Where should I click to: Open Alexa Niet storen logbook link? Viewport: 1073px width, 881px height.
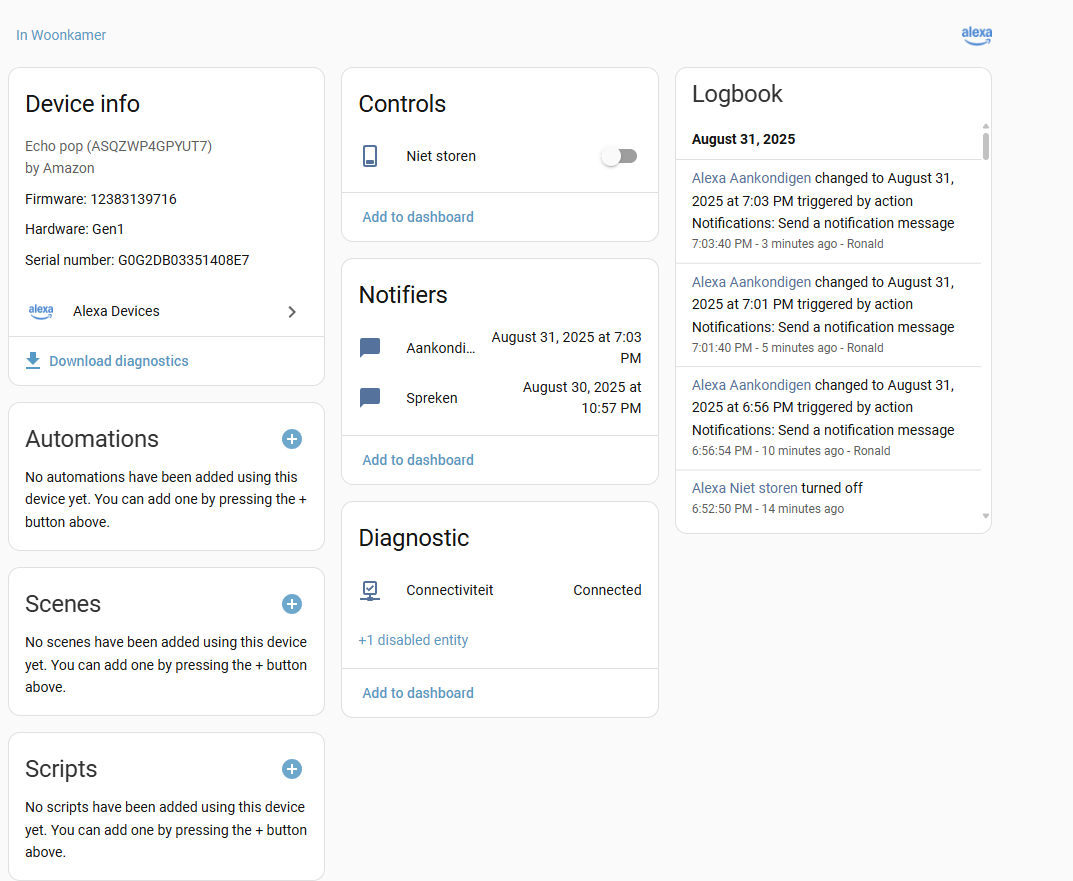click(x=745, y=488)
